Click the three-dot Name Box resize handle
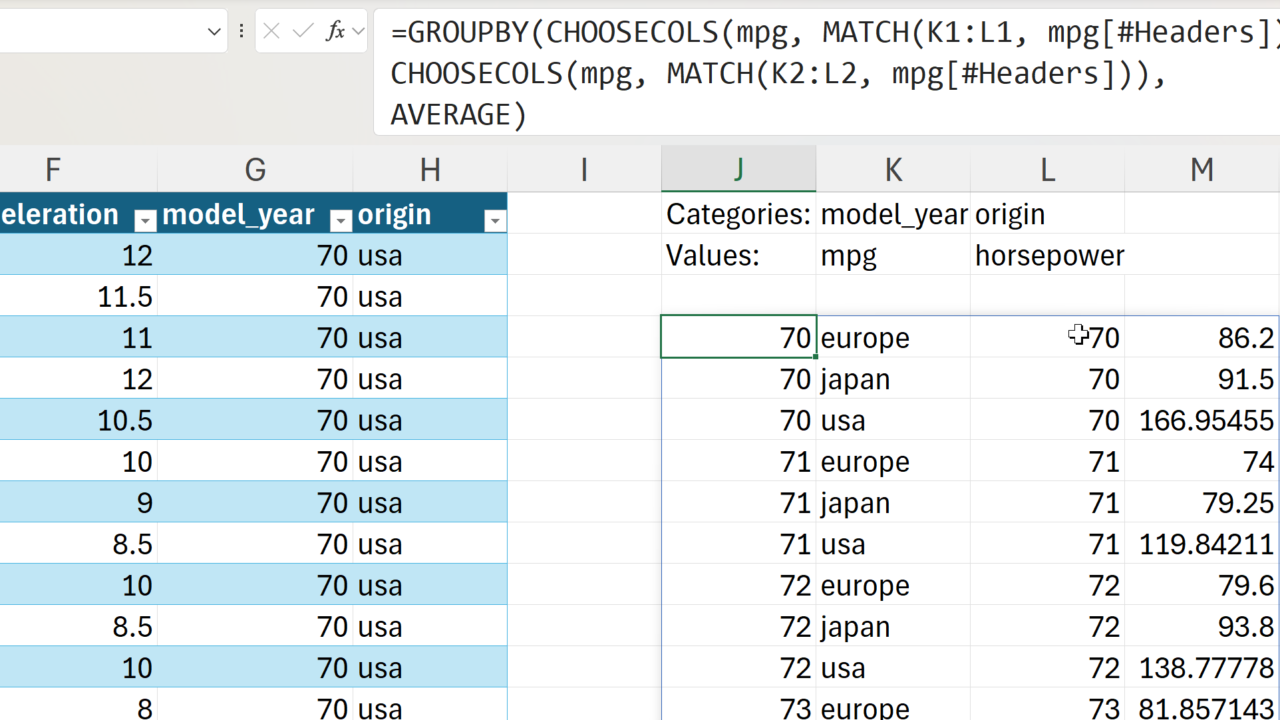Image resolution: width=1280 pixels, height=720 pixels. click(241, 32)
